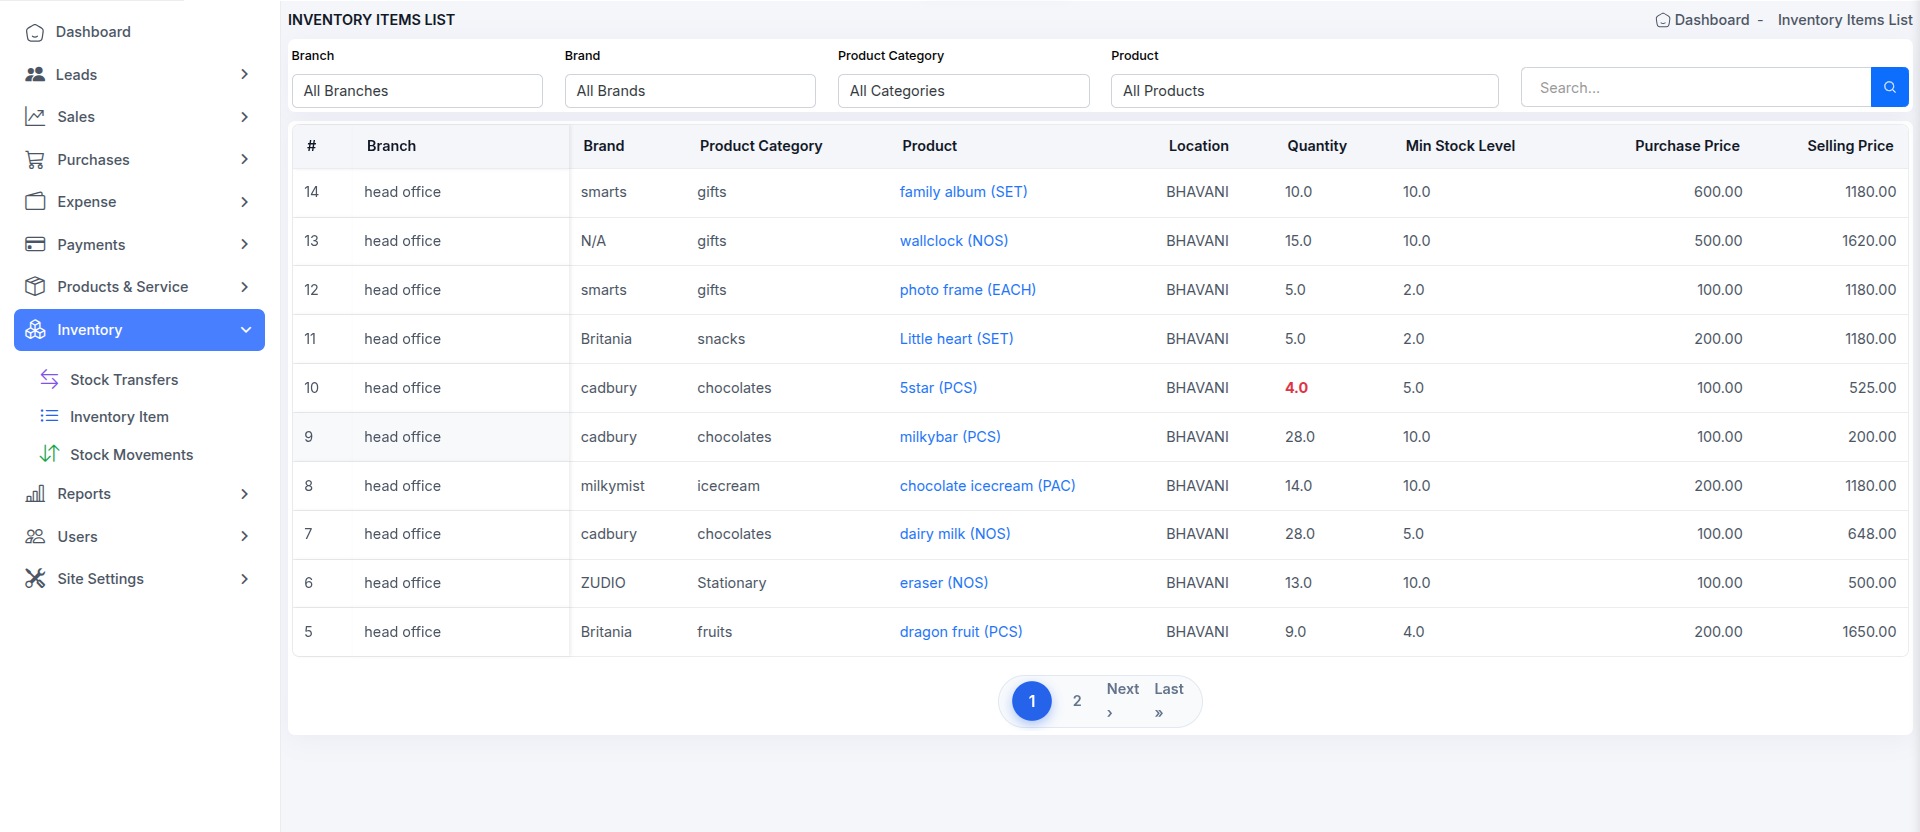The height and width of the screenshot is (832, 1920).
Task: Click the Dashboard breadcrumb link
Action: (1710, 20)
